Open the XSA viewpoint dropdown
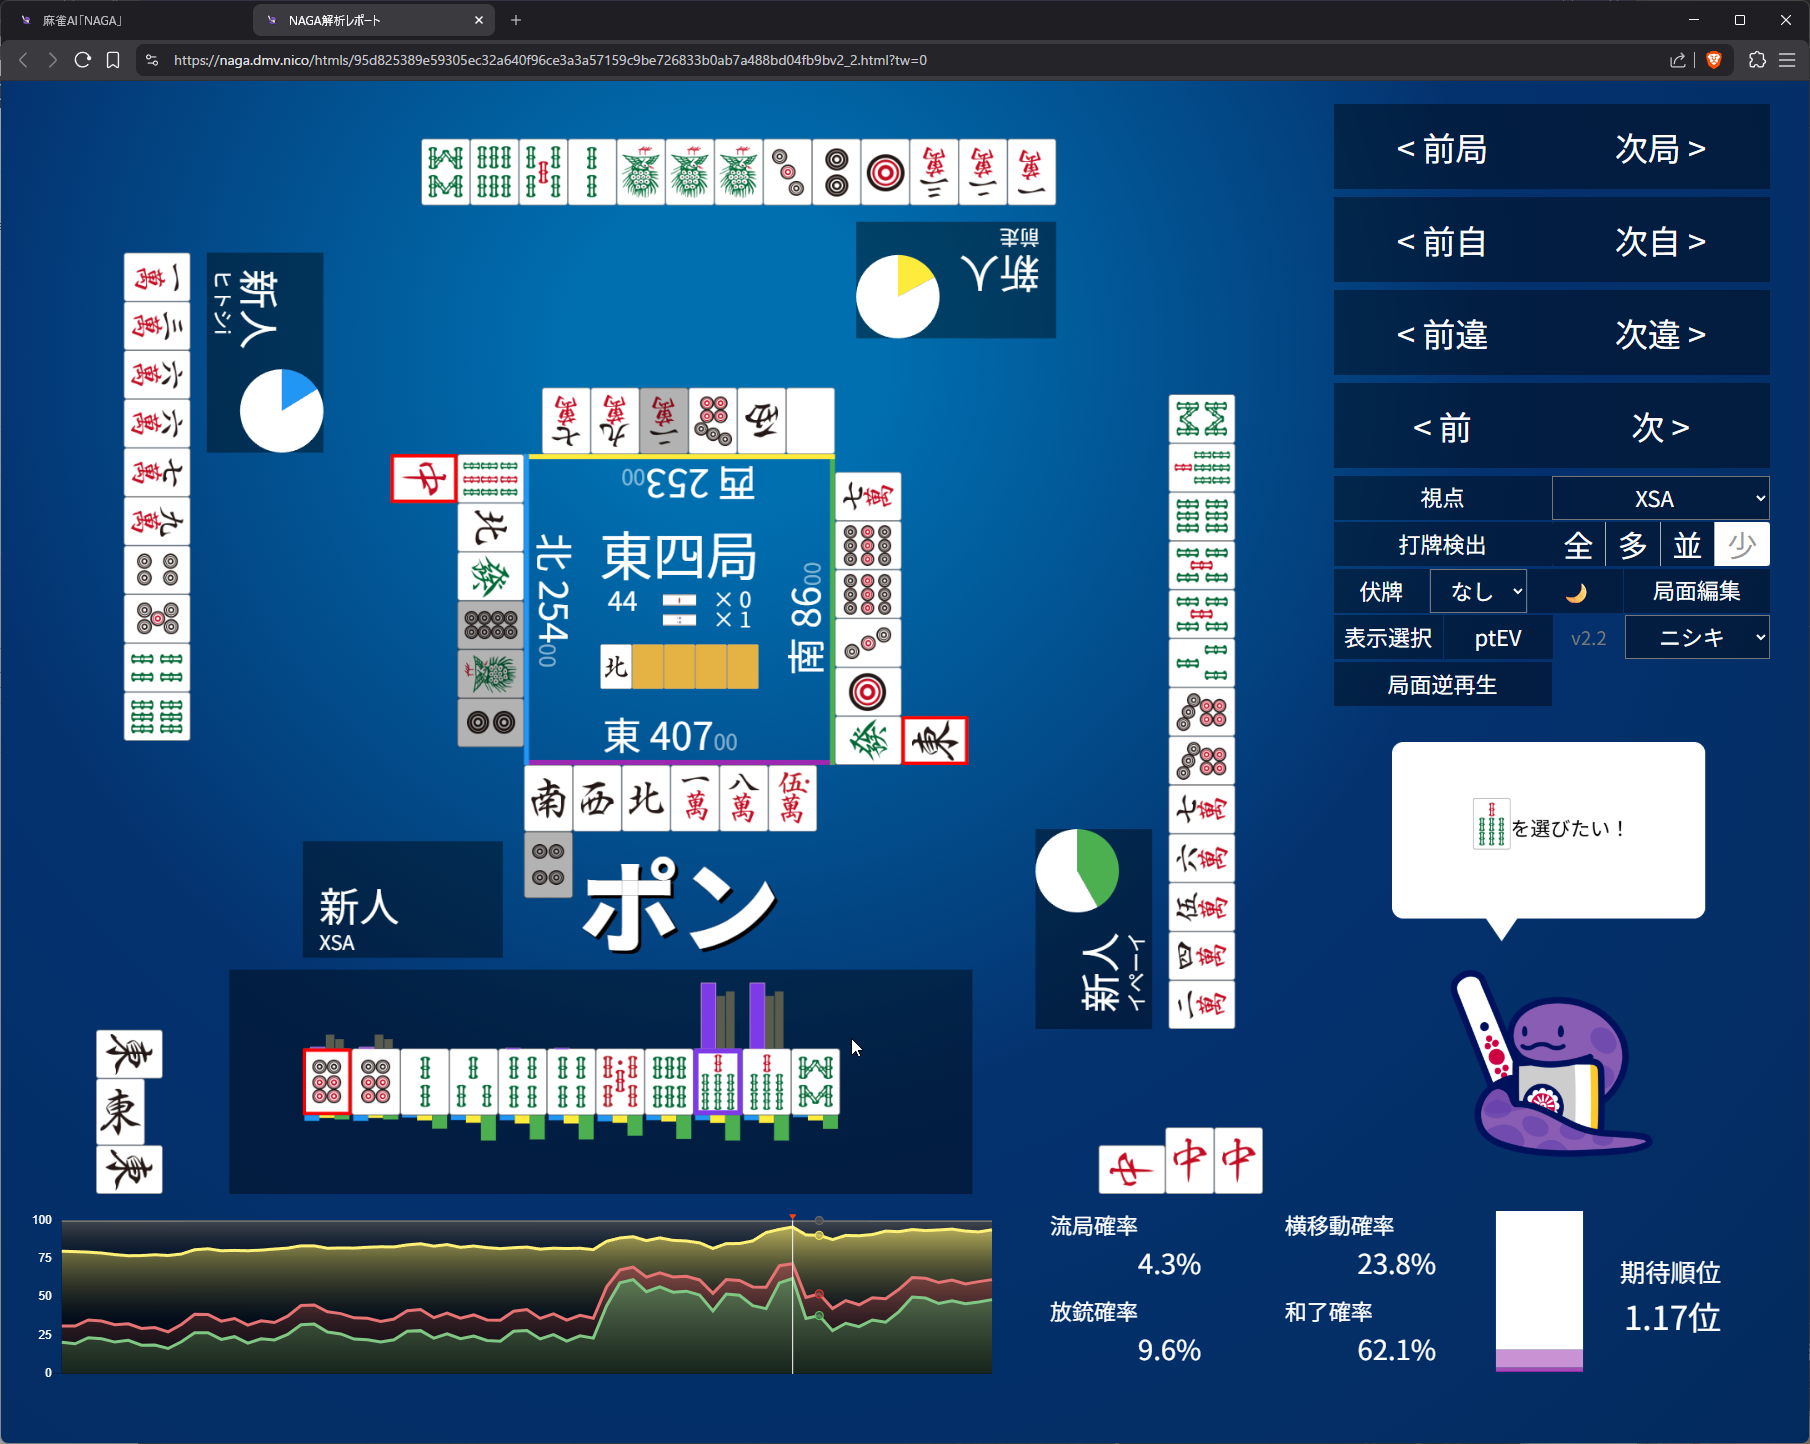Viewport: 1810px width, 1444px height. (x=1660, y=498)
